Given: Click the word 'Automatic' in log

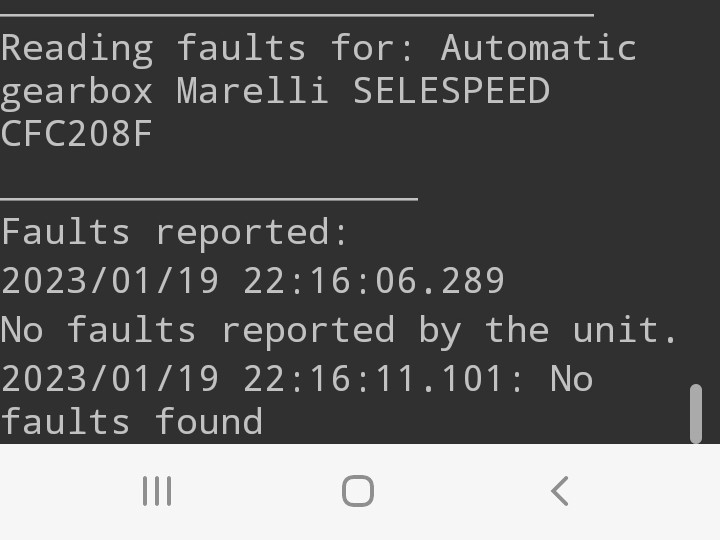Looking at the screenshot, I should [539, 47].
